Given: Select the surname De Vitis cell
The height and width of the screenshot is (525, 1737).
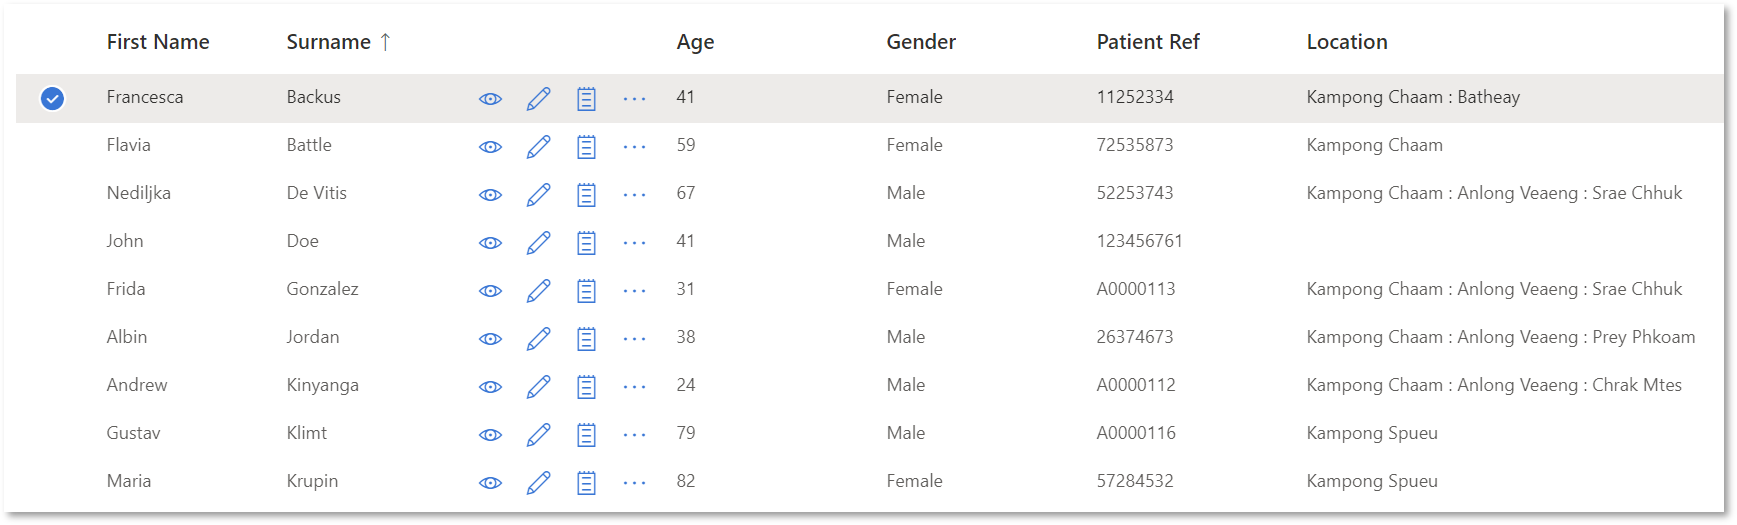Looking at the screenshot, I should [x=317, y=193].
